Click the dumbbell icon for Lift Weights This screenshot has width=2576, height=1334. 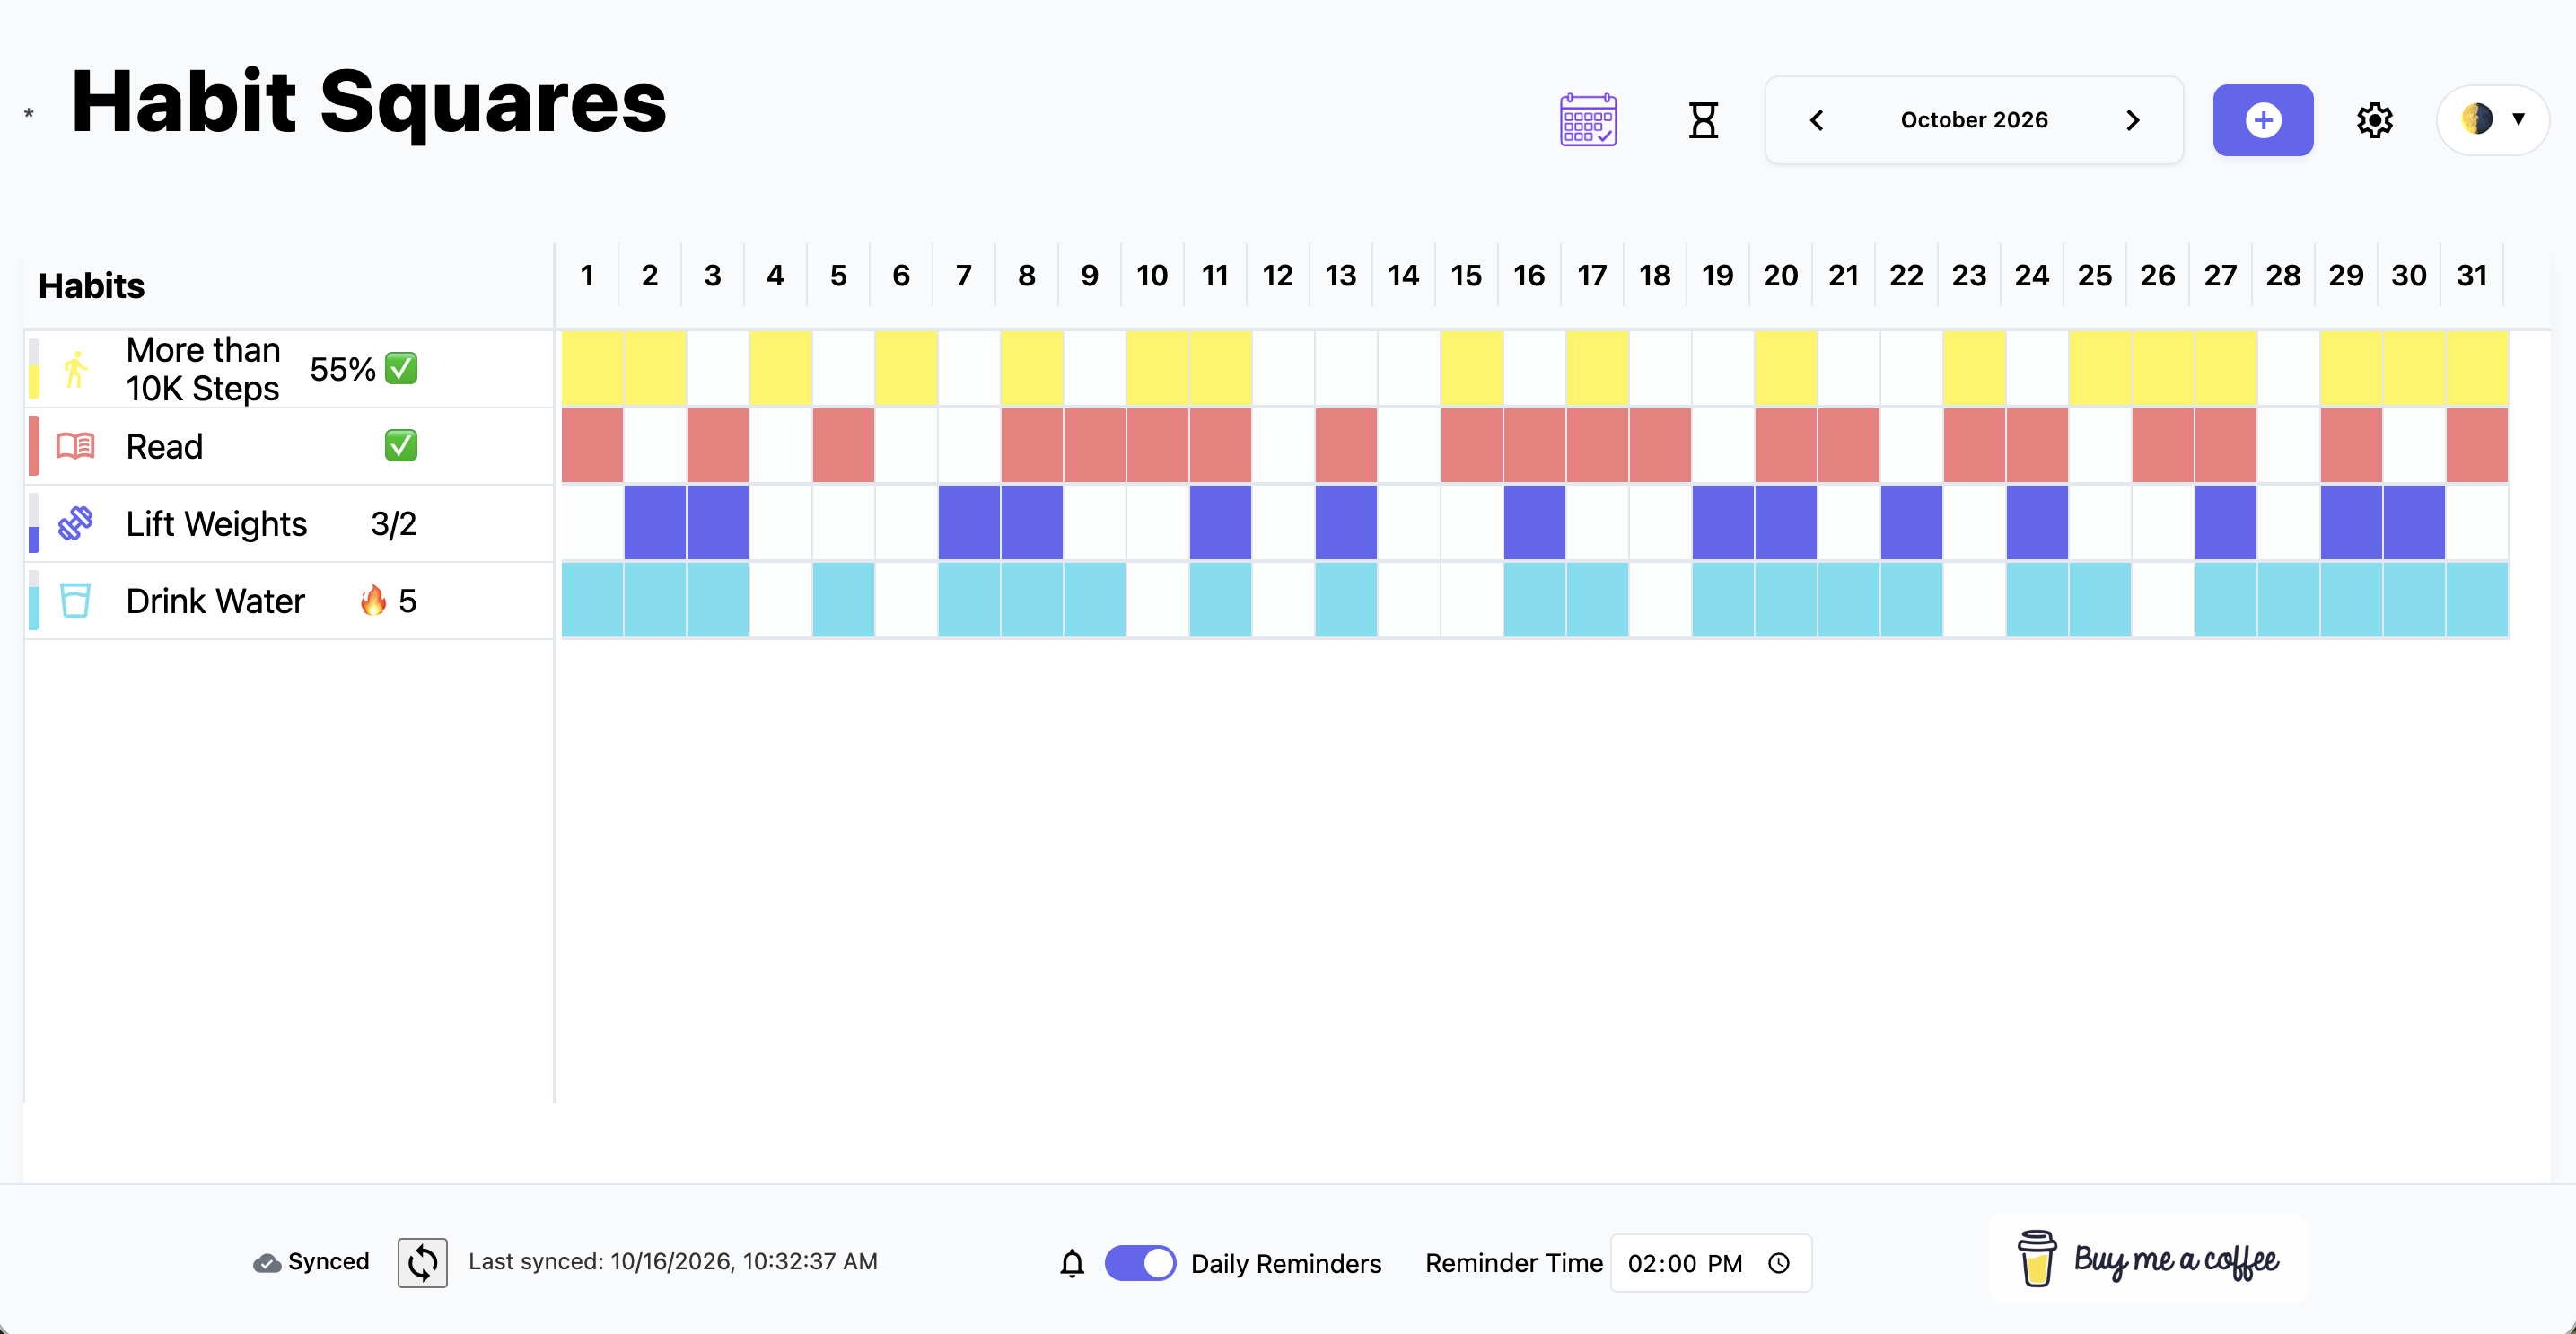click(x=75, y=523)
